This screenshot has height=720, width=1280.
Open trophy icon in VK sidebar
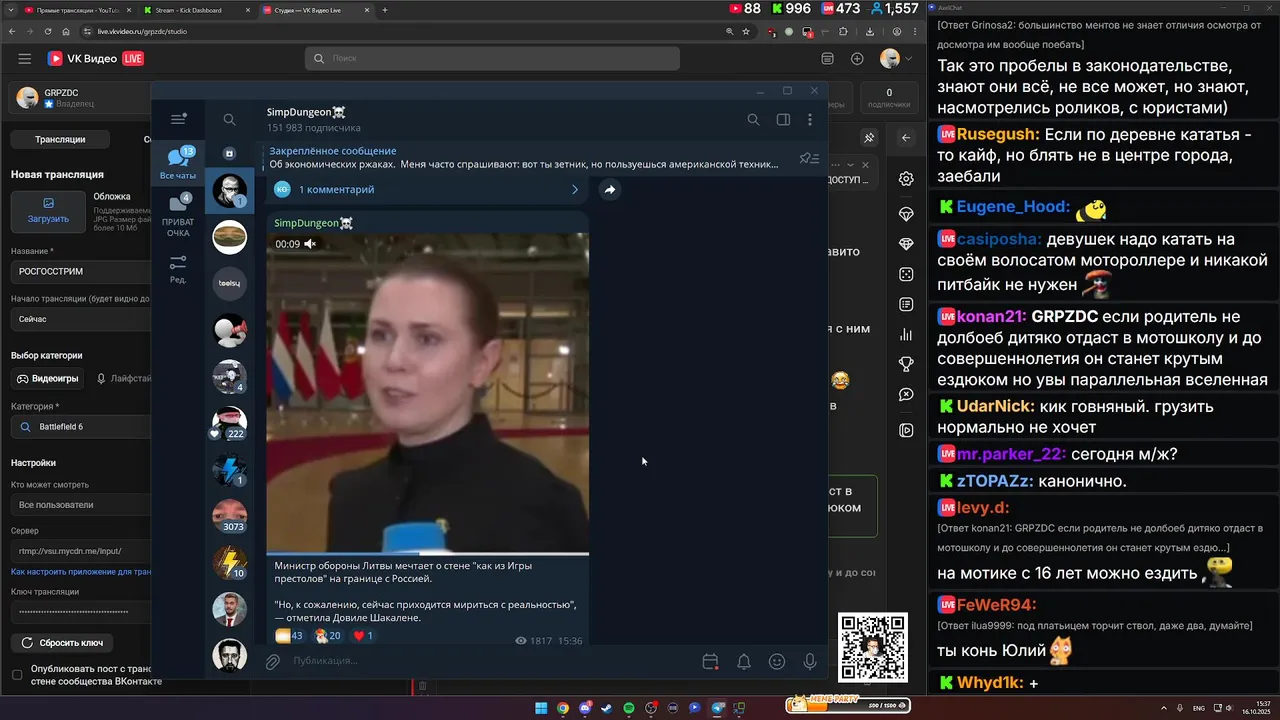906,364
